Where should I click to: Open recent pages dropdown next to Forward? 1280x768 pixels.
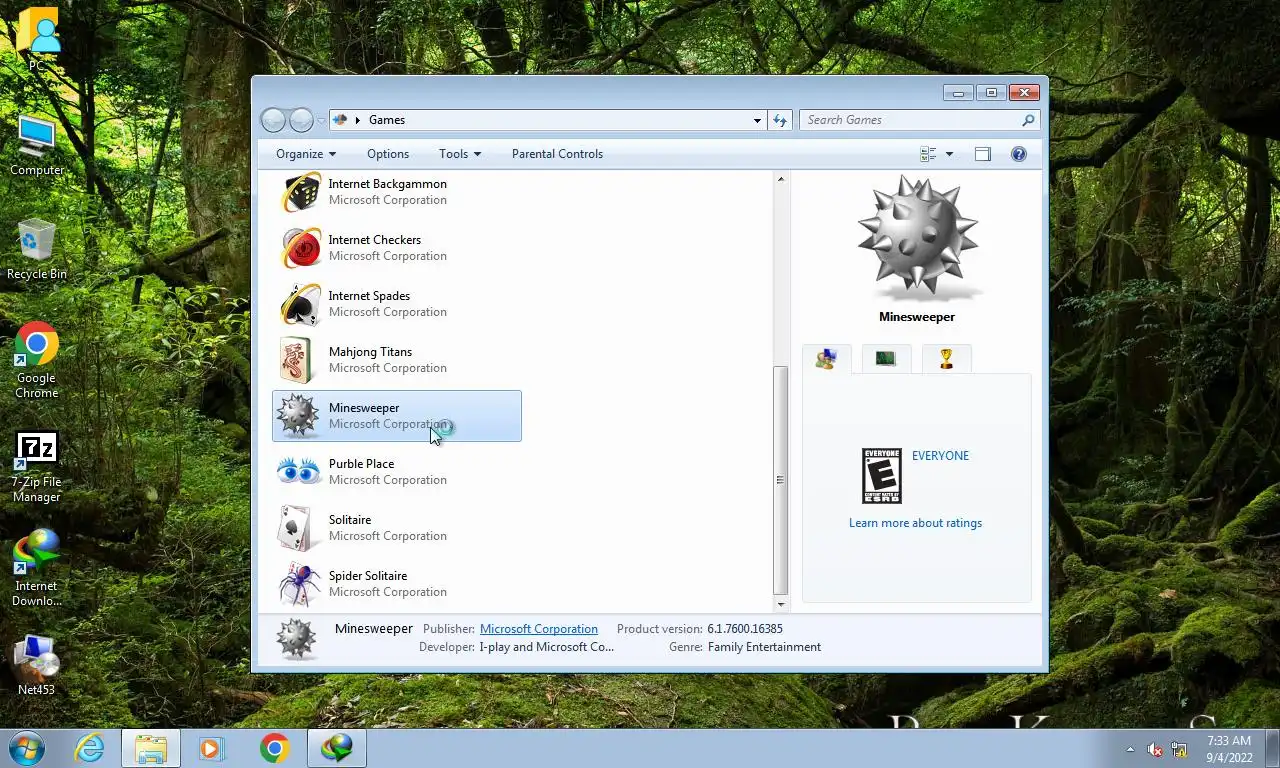(321, 120)
